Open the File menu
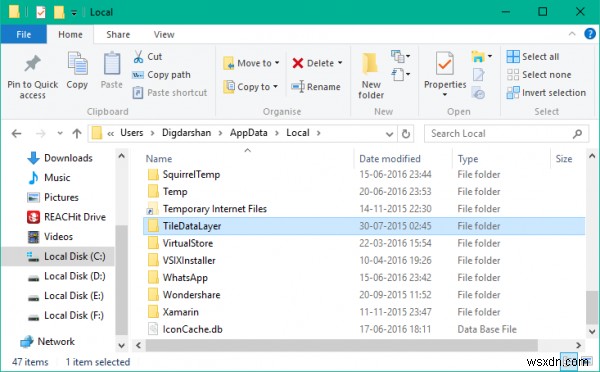Viewport: 600px width, 372px height. coord(24,34)
